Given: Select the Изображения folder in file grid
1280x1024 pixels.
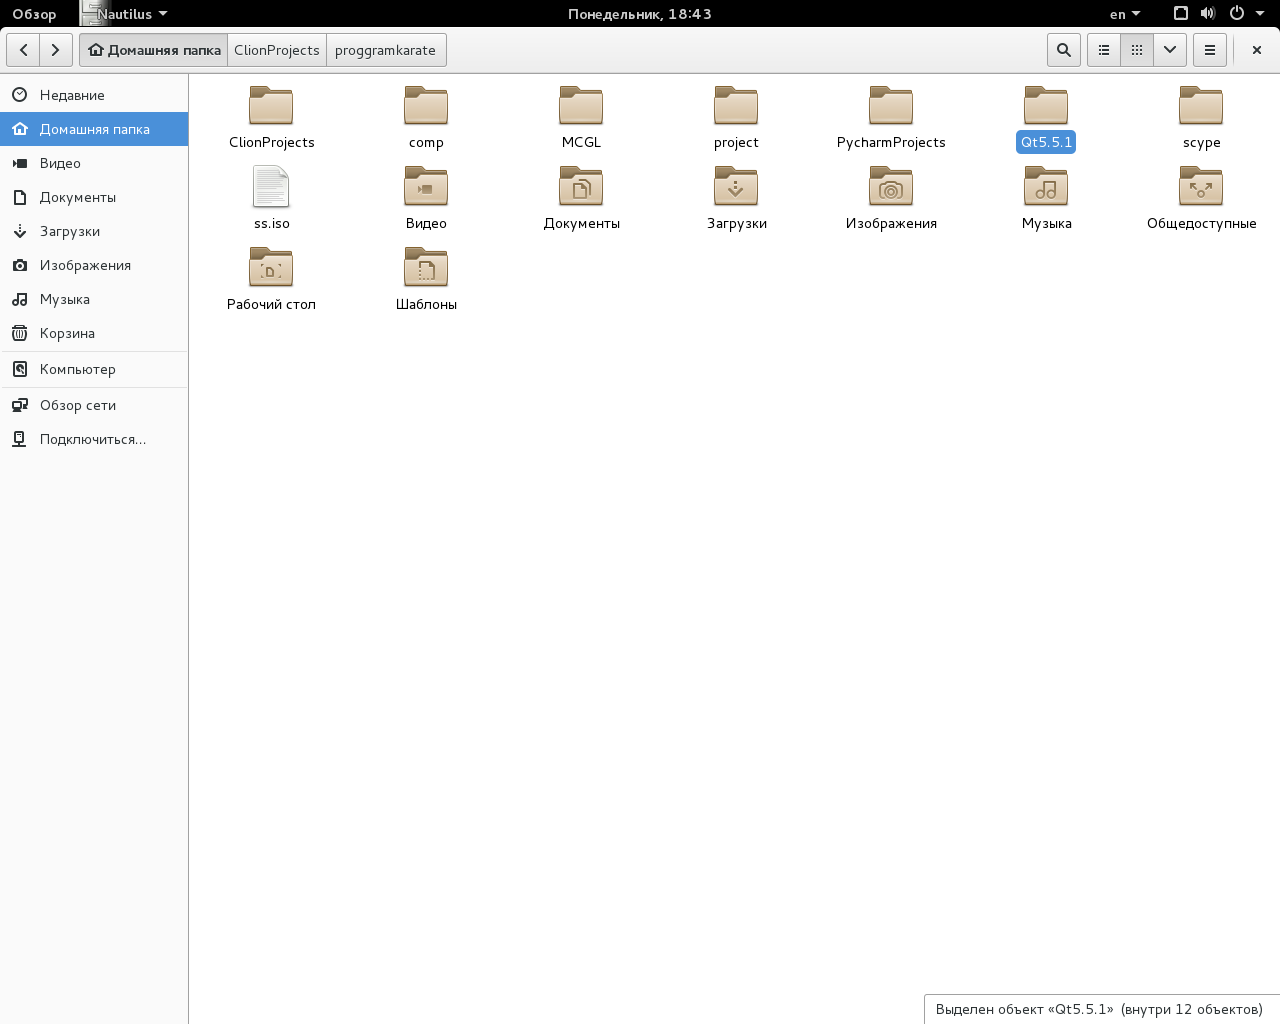Looking at the screenshot, I should [x=891, y=198].
